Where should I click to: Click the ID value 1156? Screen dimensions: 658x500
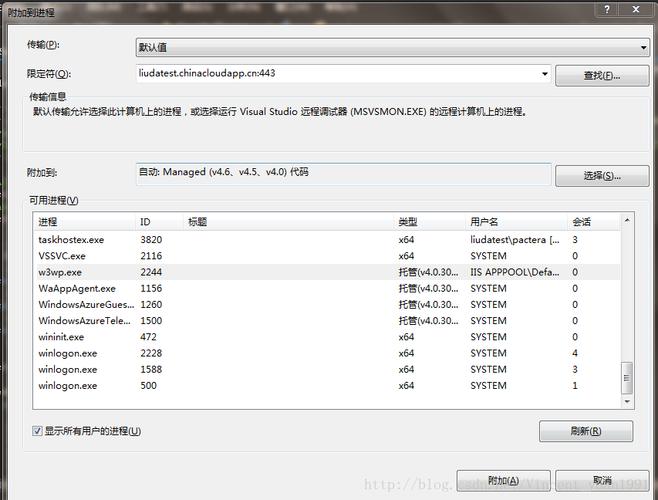tap(151, 288)
